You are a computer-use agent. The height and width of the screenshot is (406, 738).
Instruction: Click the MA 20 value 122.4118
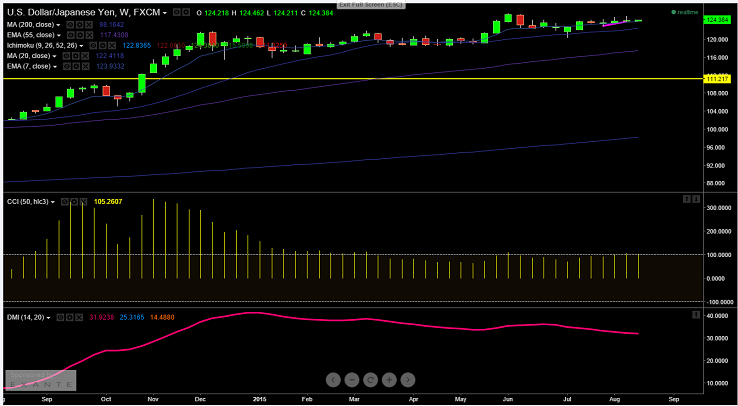[x=110, y=56]
